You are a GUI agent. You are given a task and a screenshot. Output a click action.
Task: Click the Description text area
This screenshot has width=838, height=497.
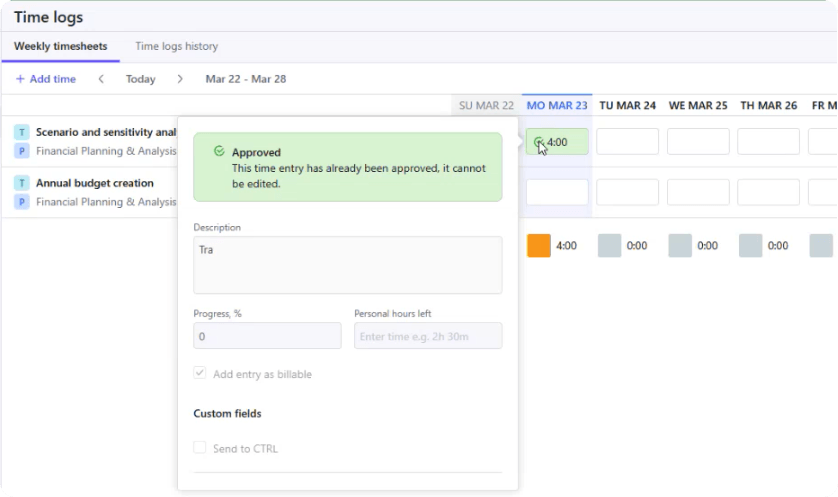(347, 265)
